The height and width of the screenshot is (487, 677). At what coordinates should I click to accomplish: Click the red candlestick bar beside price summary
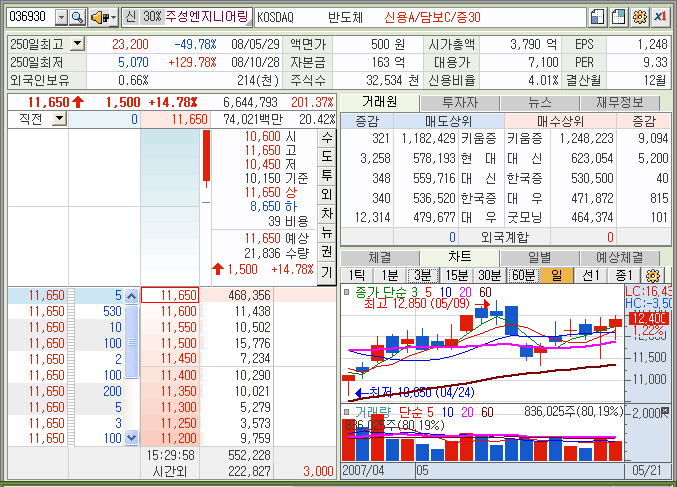pyautogui.click(x=205, y=155)
